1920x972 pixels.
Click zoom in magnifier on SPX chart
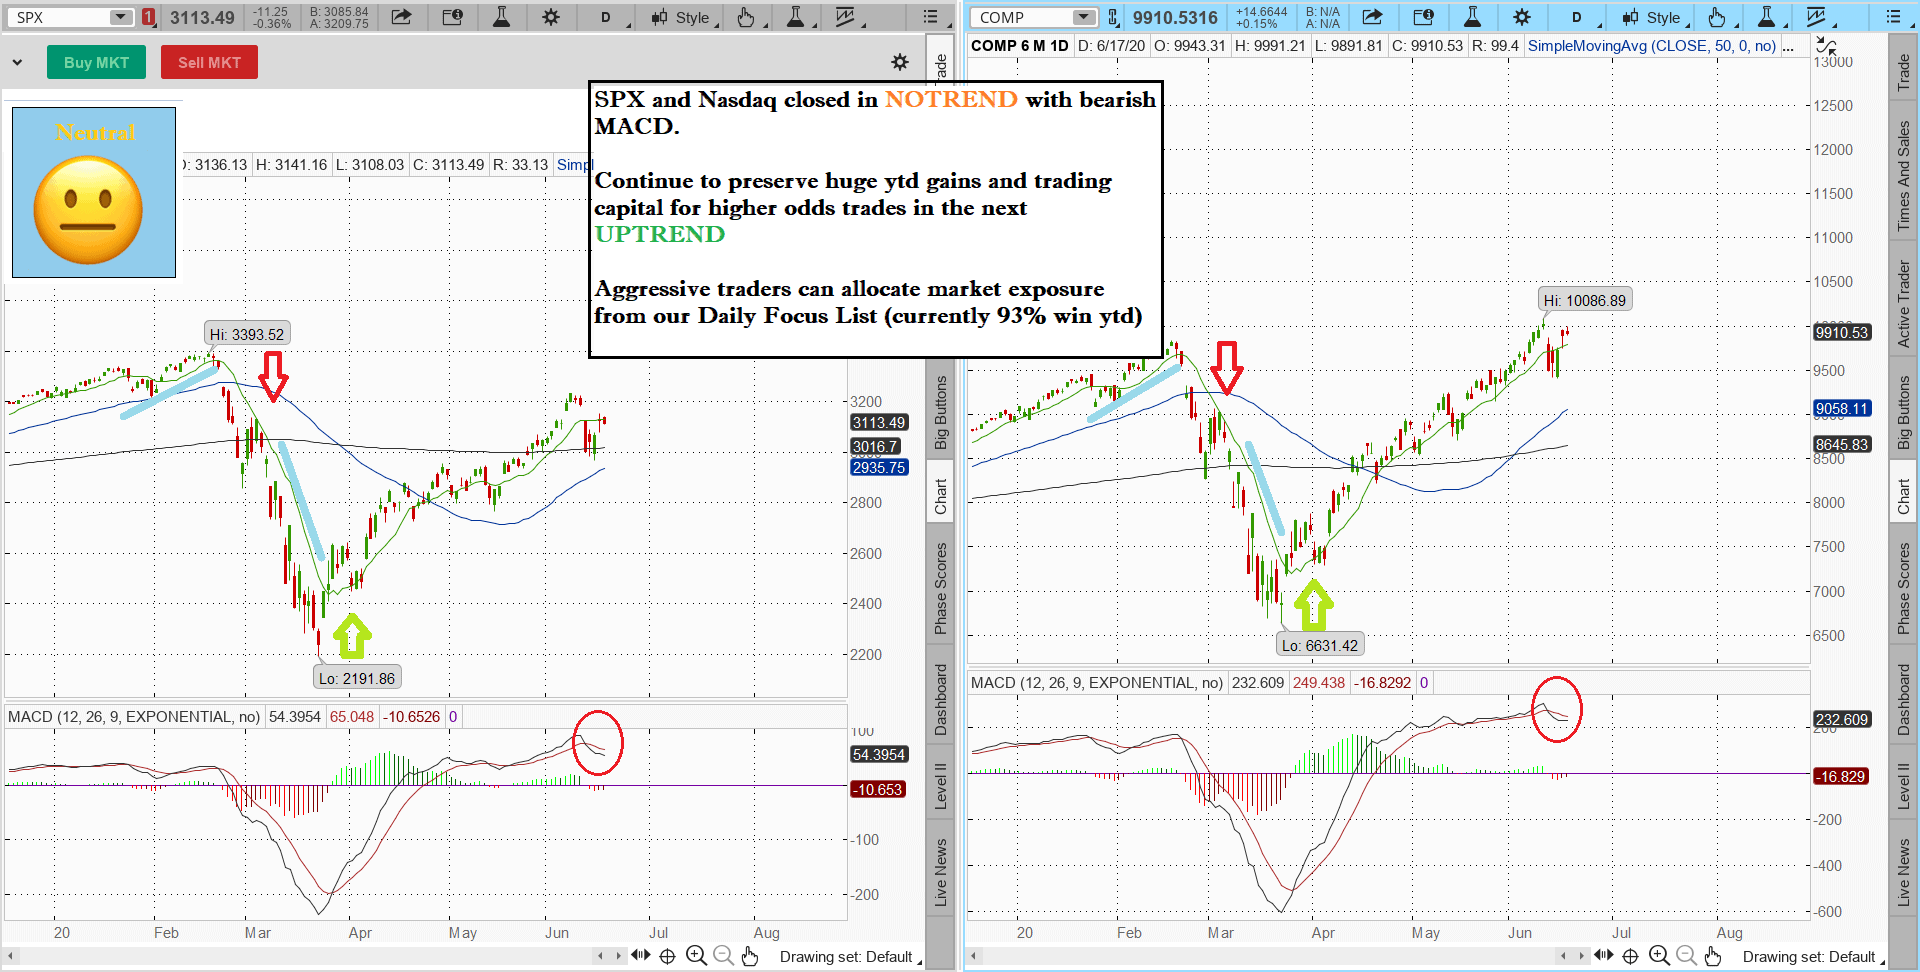coord(696,956)
